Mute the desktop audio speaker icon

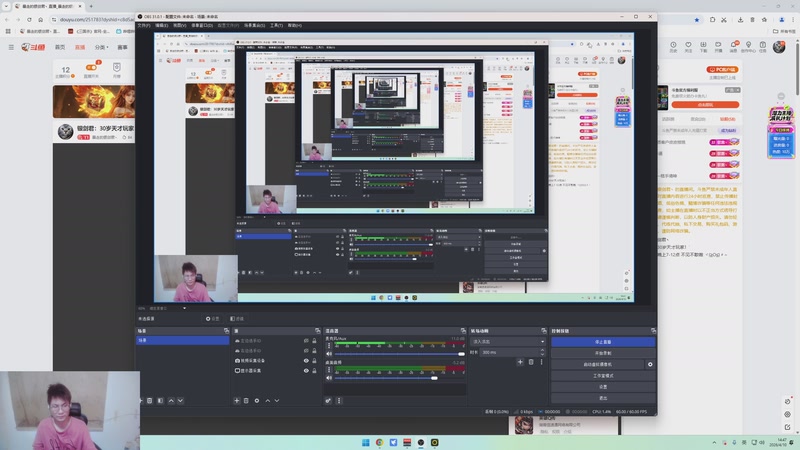pyautogui.click(x=329, y=378)
